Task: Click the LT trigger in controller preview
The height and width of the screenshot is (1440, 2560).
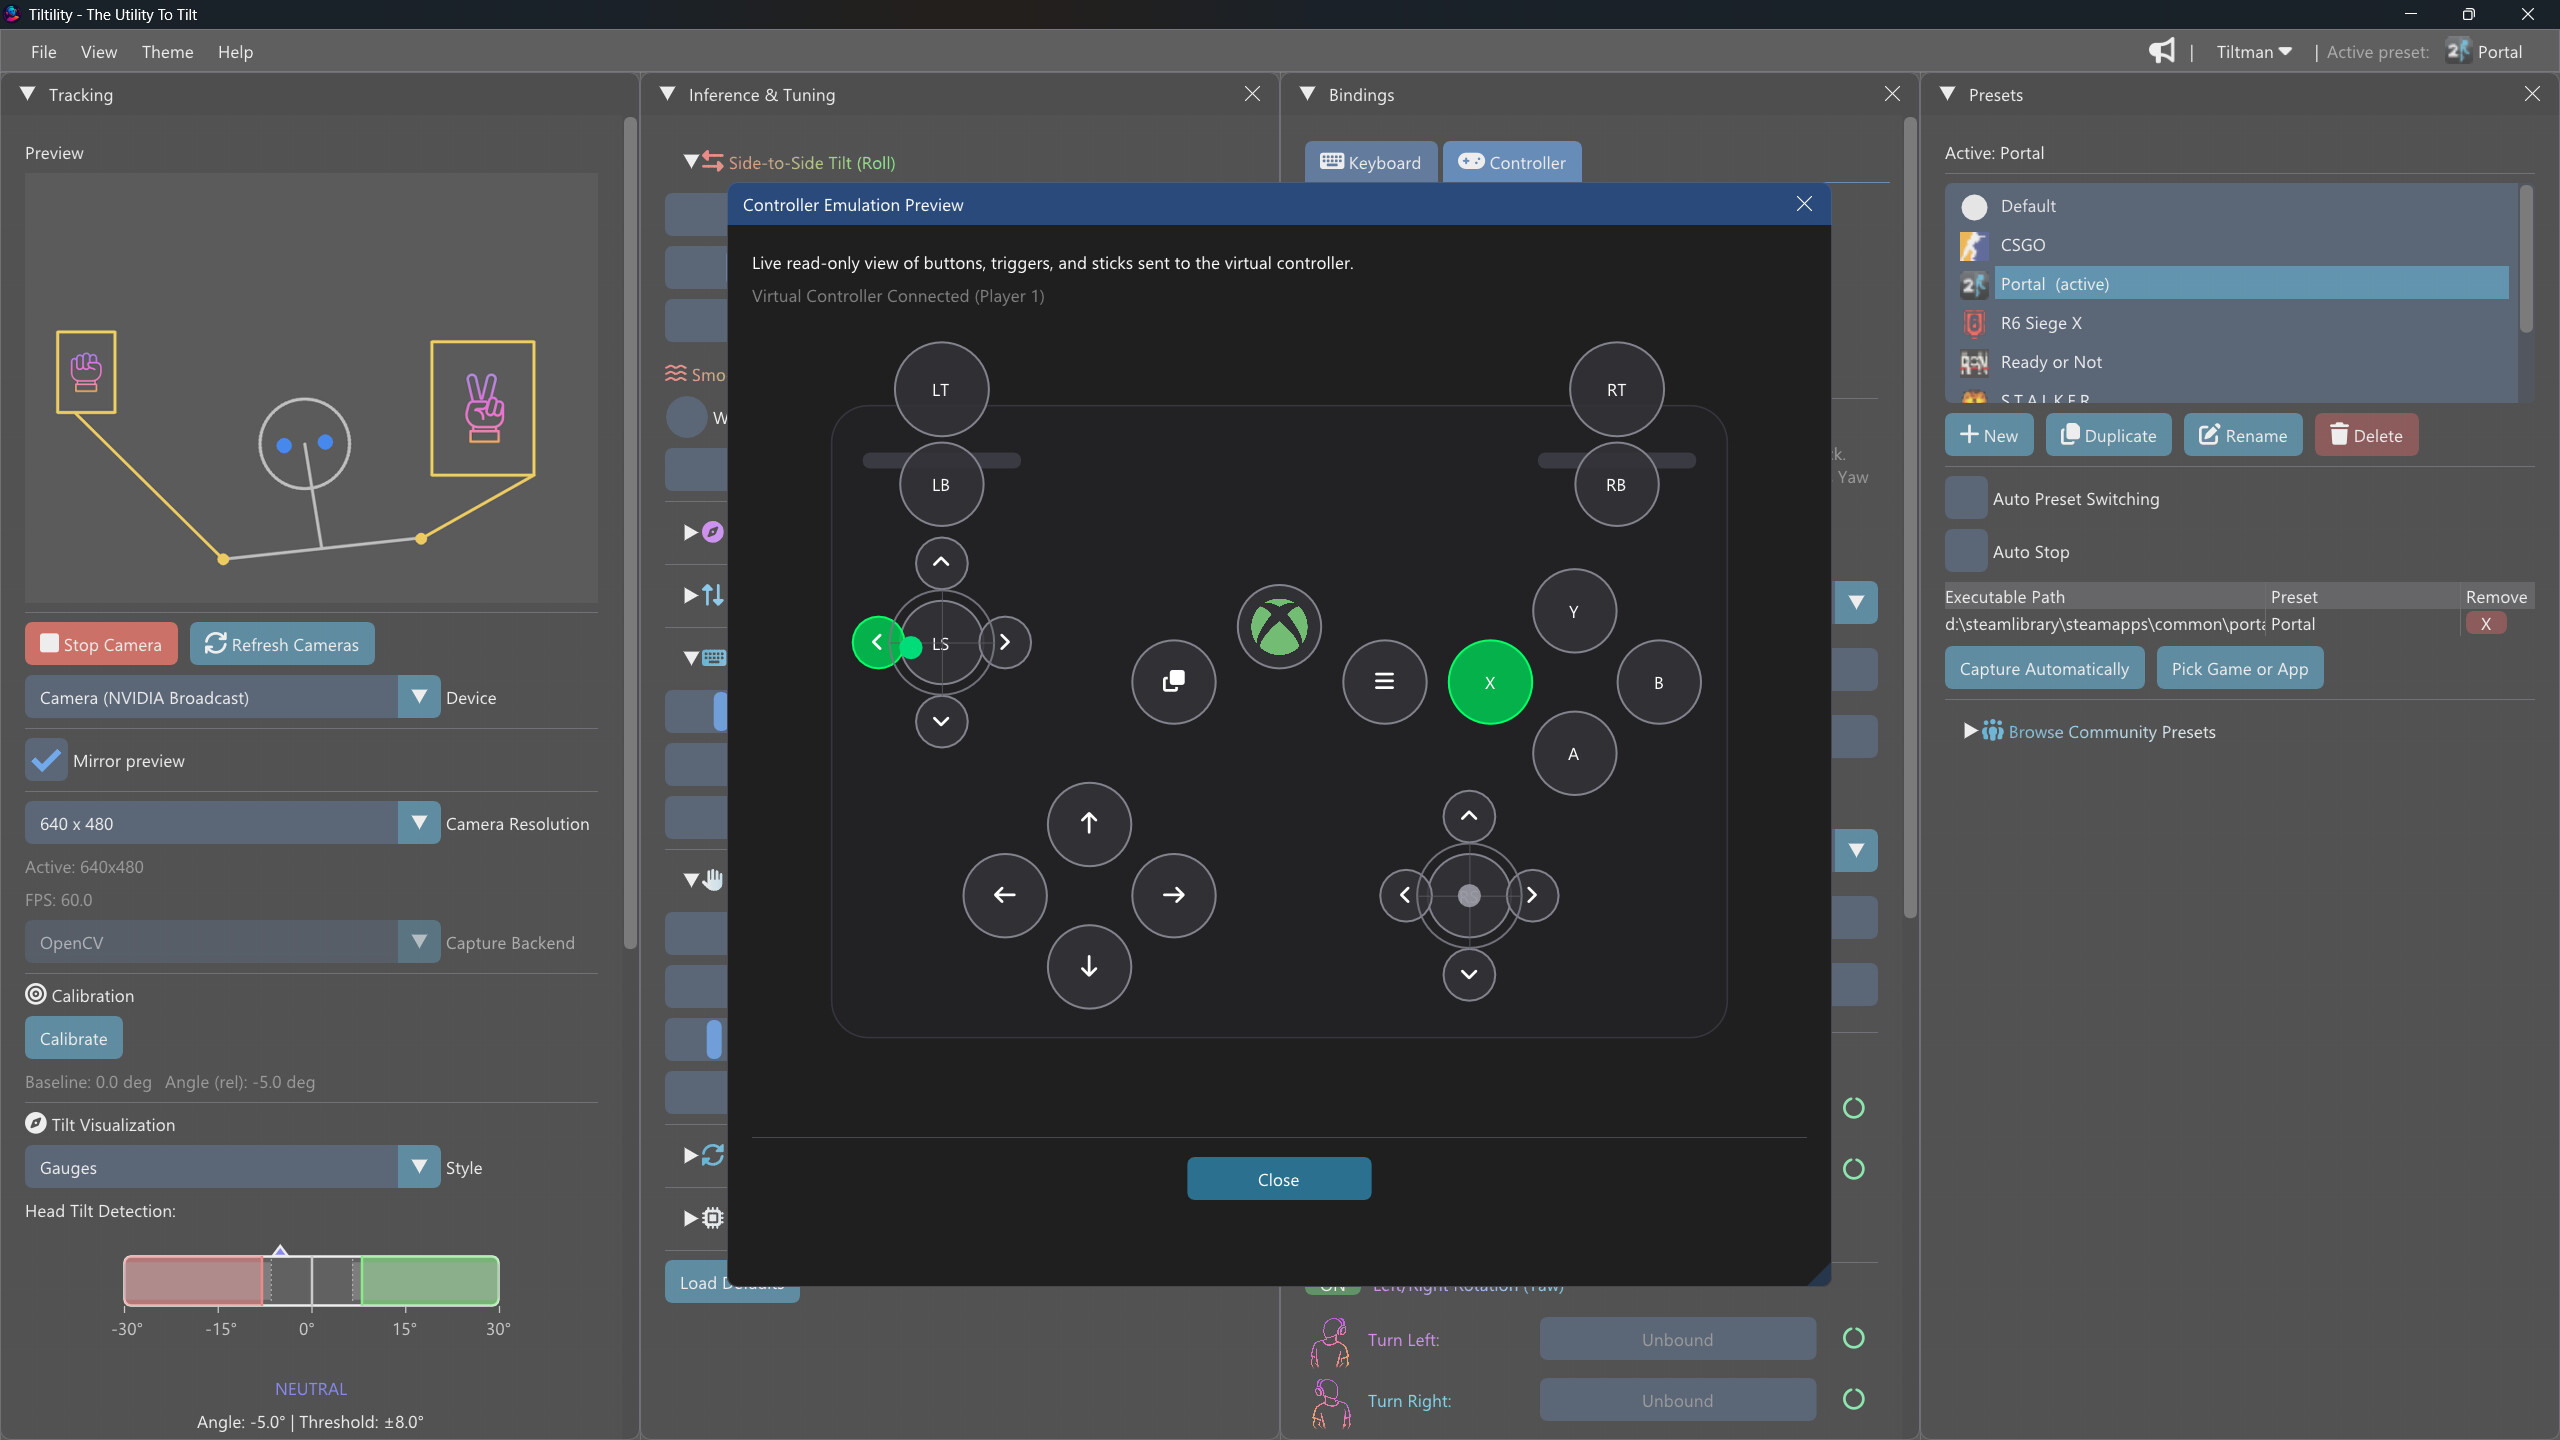Action: (941, 390)
